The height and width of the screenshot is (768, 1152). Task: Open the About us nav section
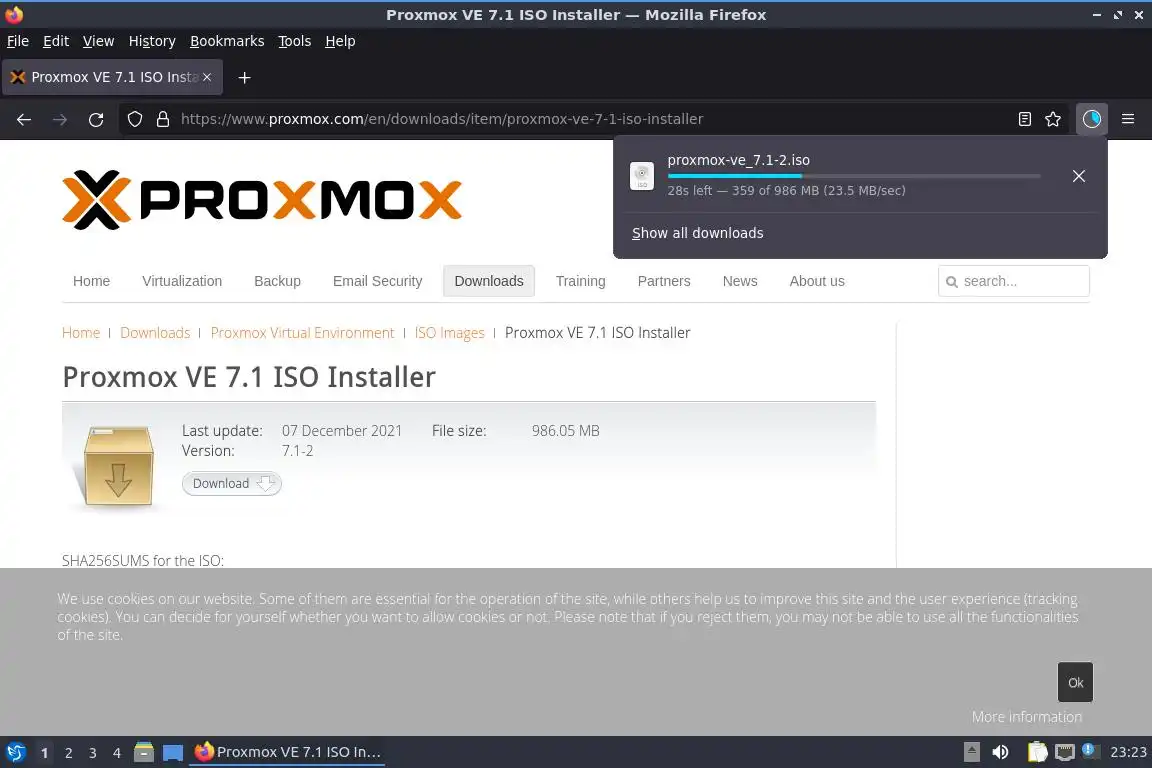point(817,281)
